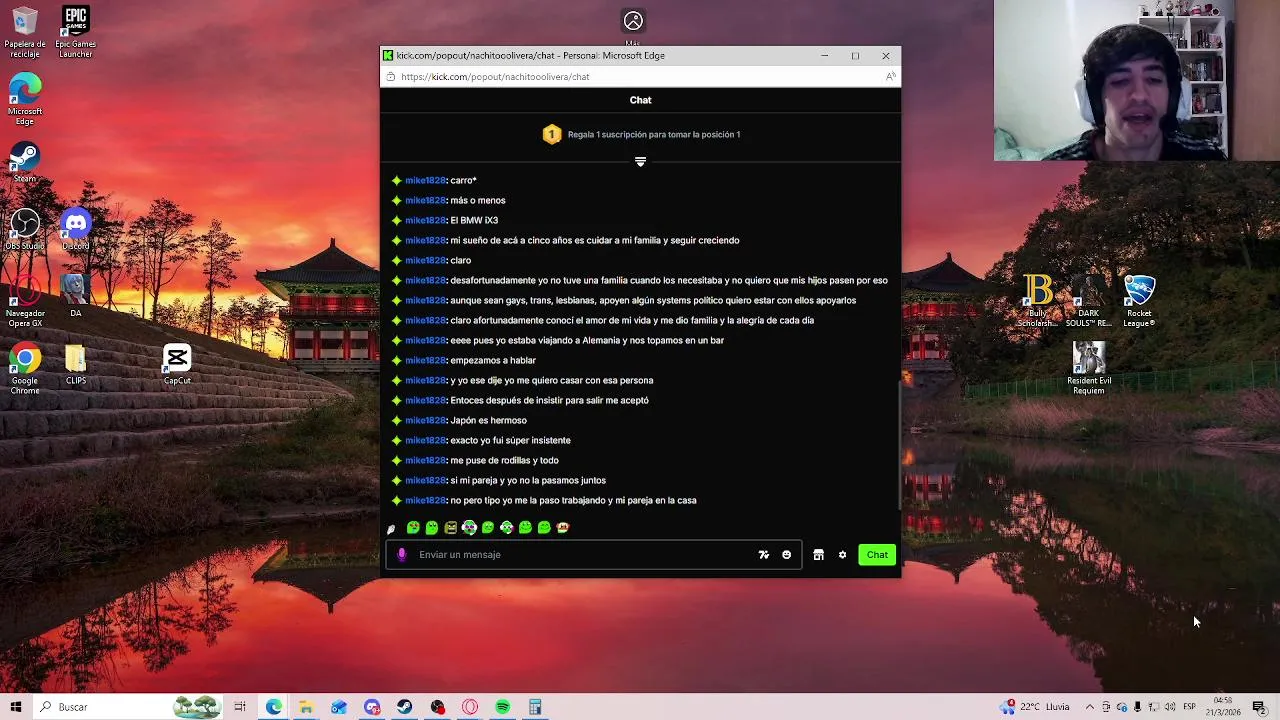1280x720 pixels.
Task: Click username mike1828 on 'El BMW iX3' message
Action: [425, 220]
